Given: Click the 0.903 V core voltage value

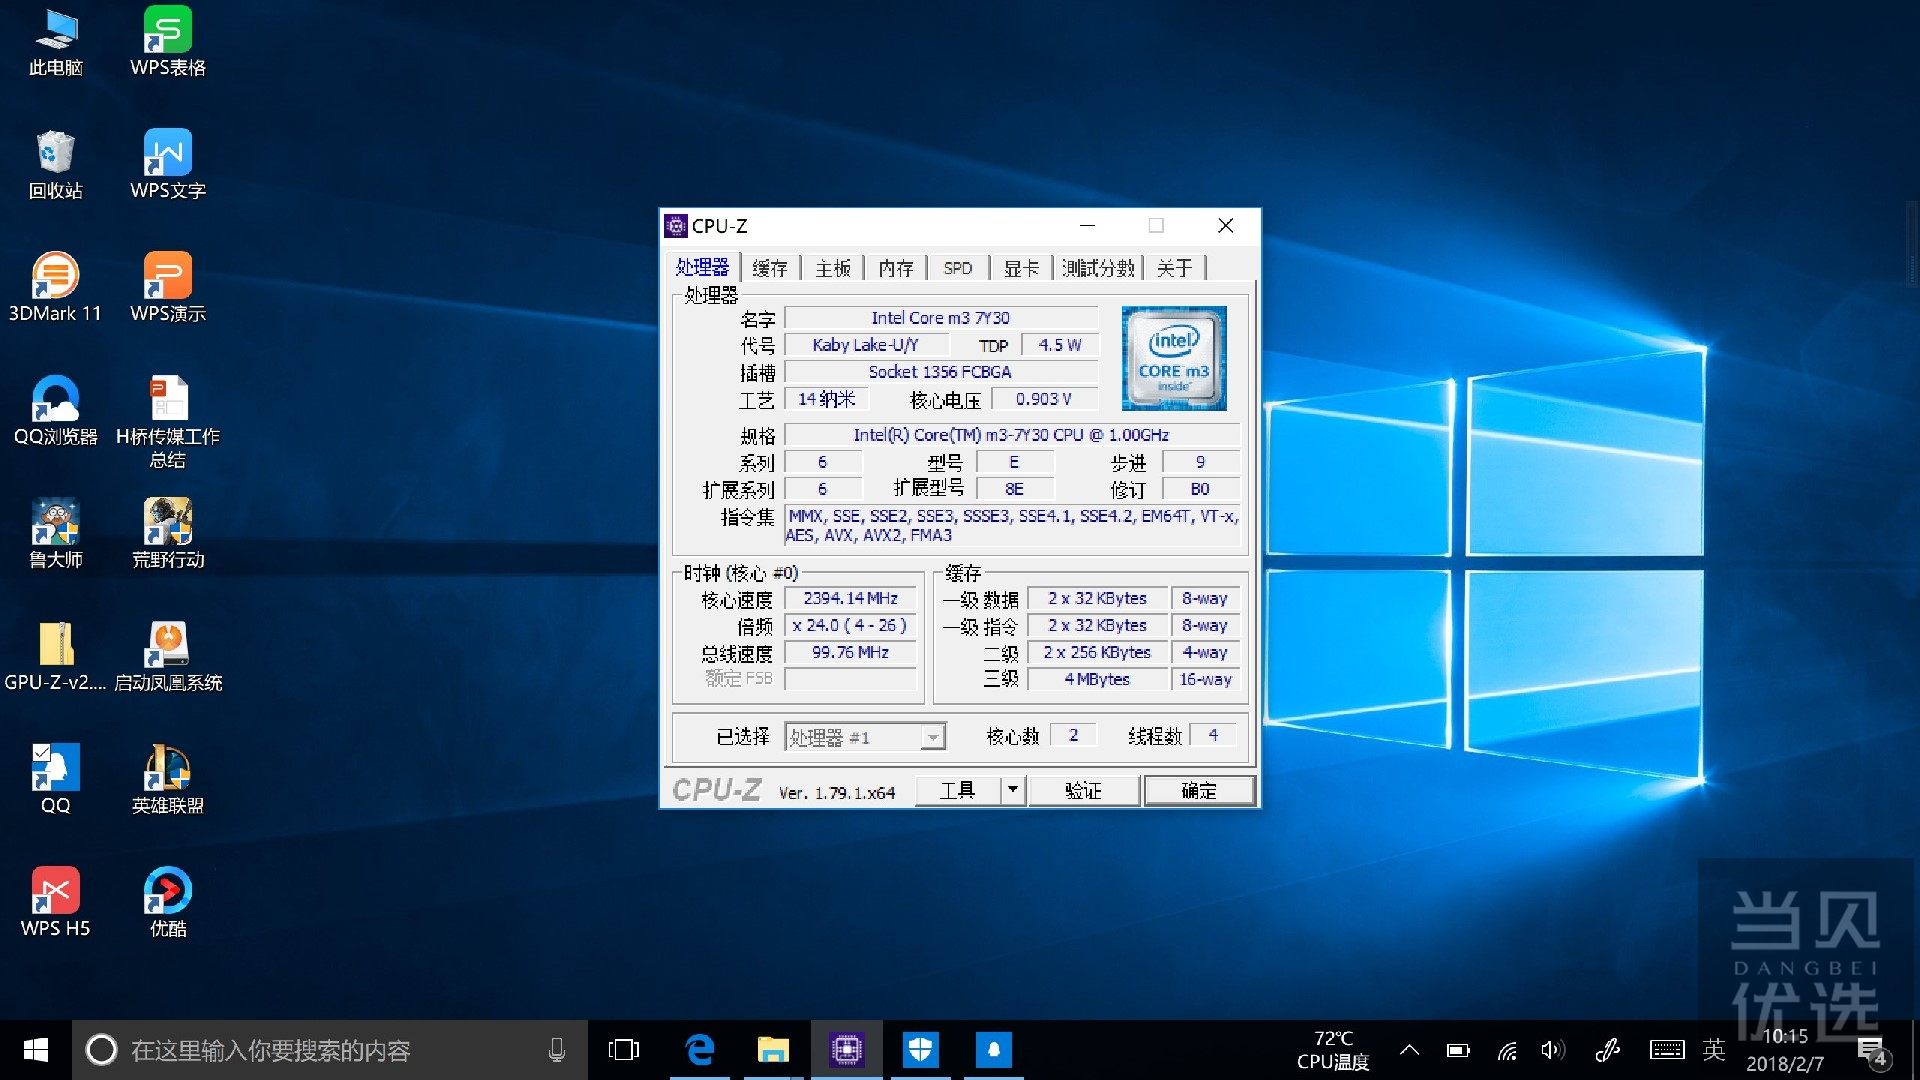Looking at the screenshot, I should [1044, 399].
